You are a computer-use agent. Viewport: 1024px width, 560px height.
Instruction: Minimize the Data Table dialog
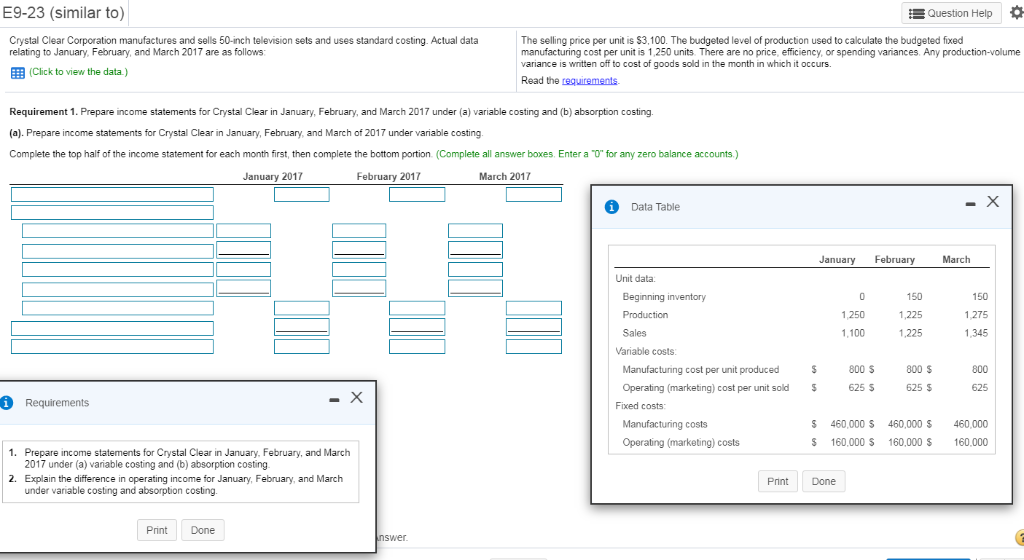970,204
